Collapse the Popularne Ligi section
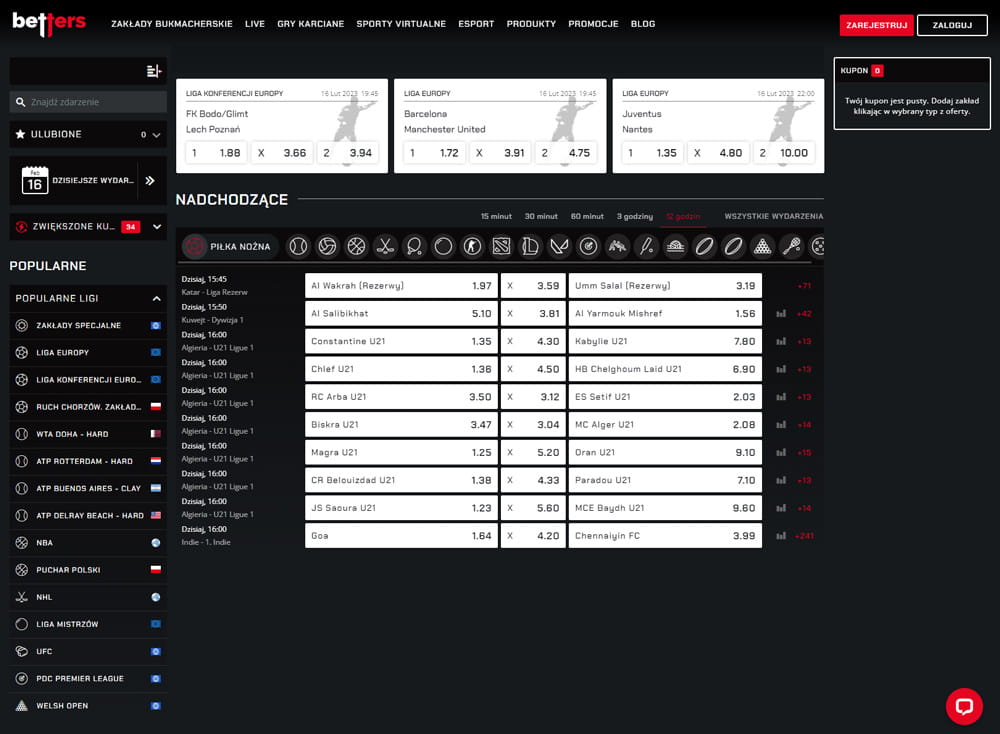 [x=156, y=298]
